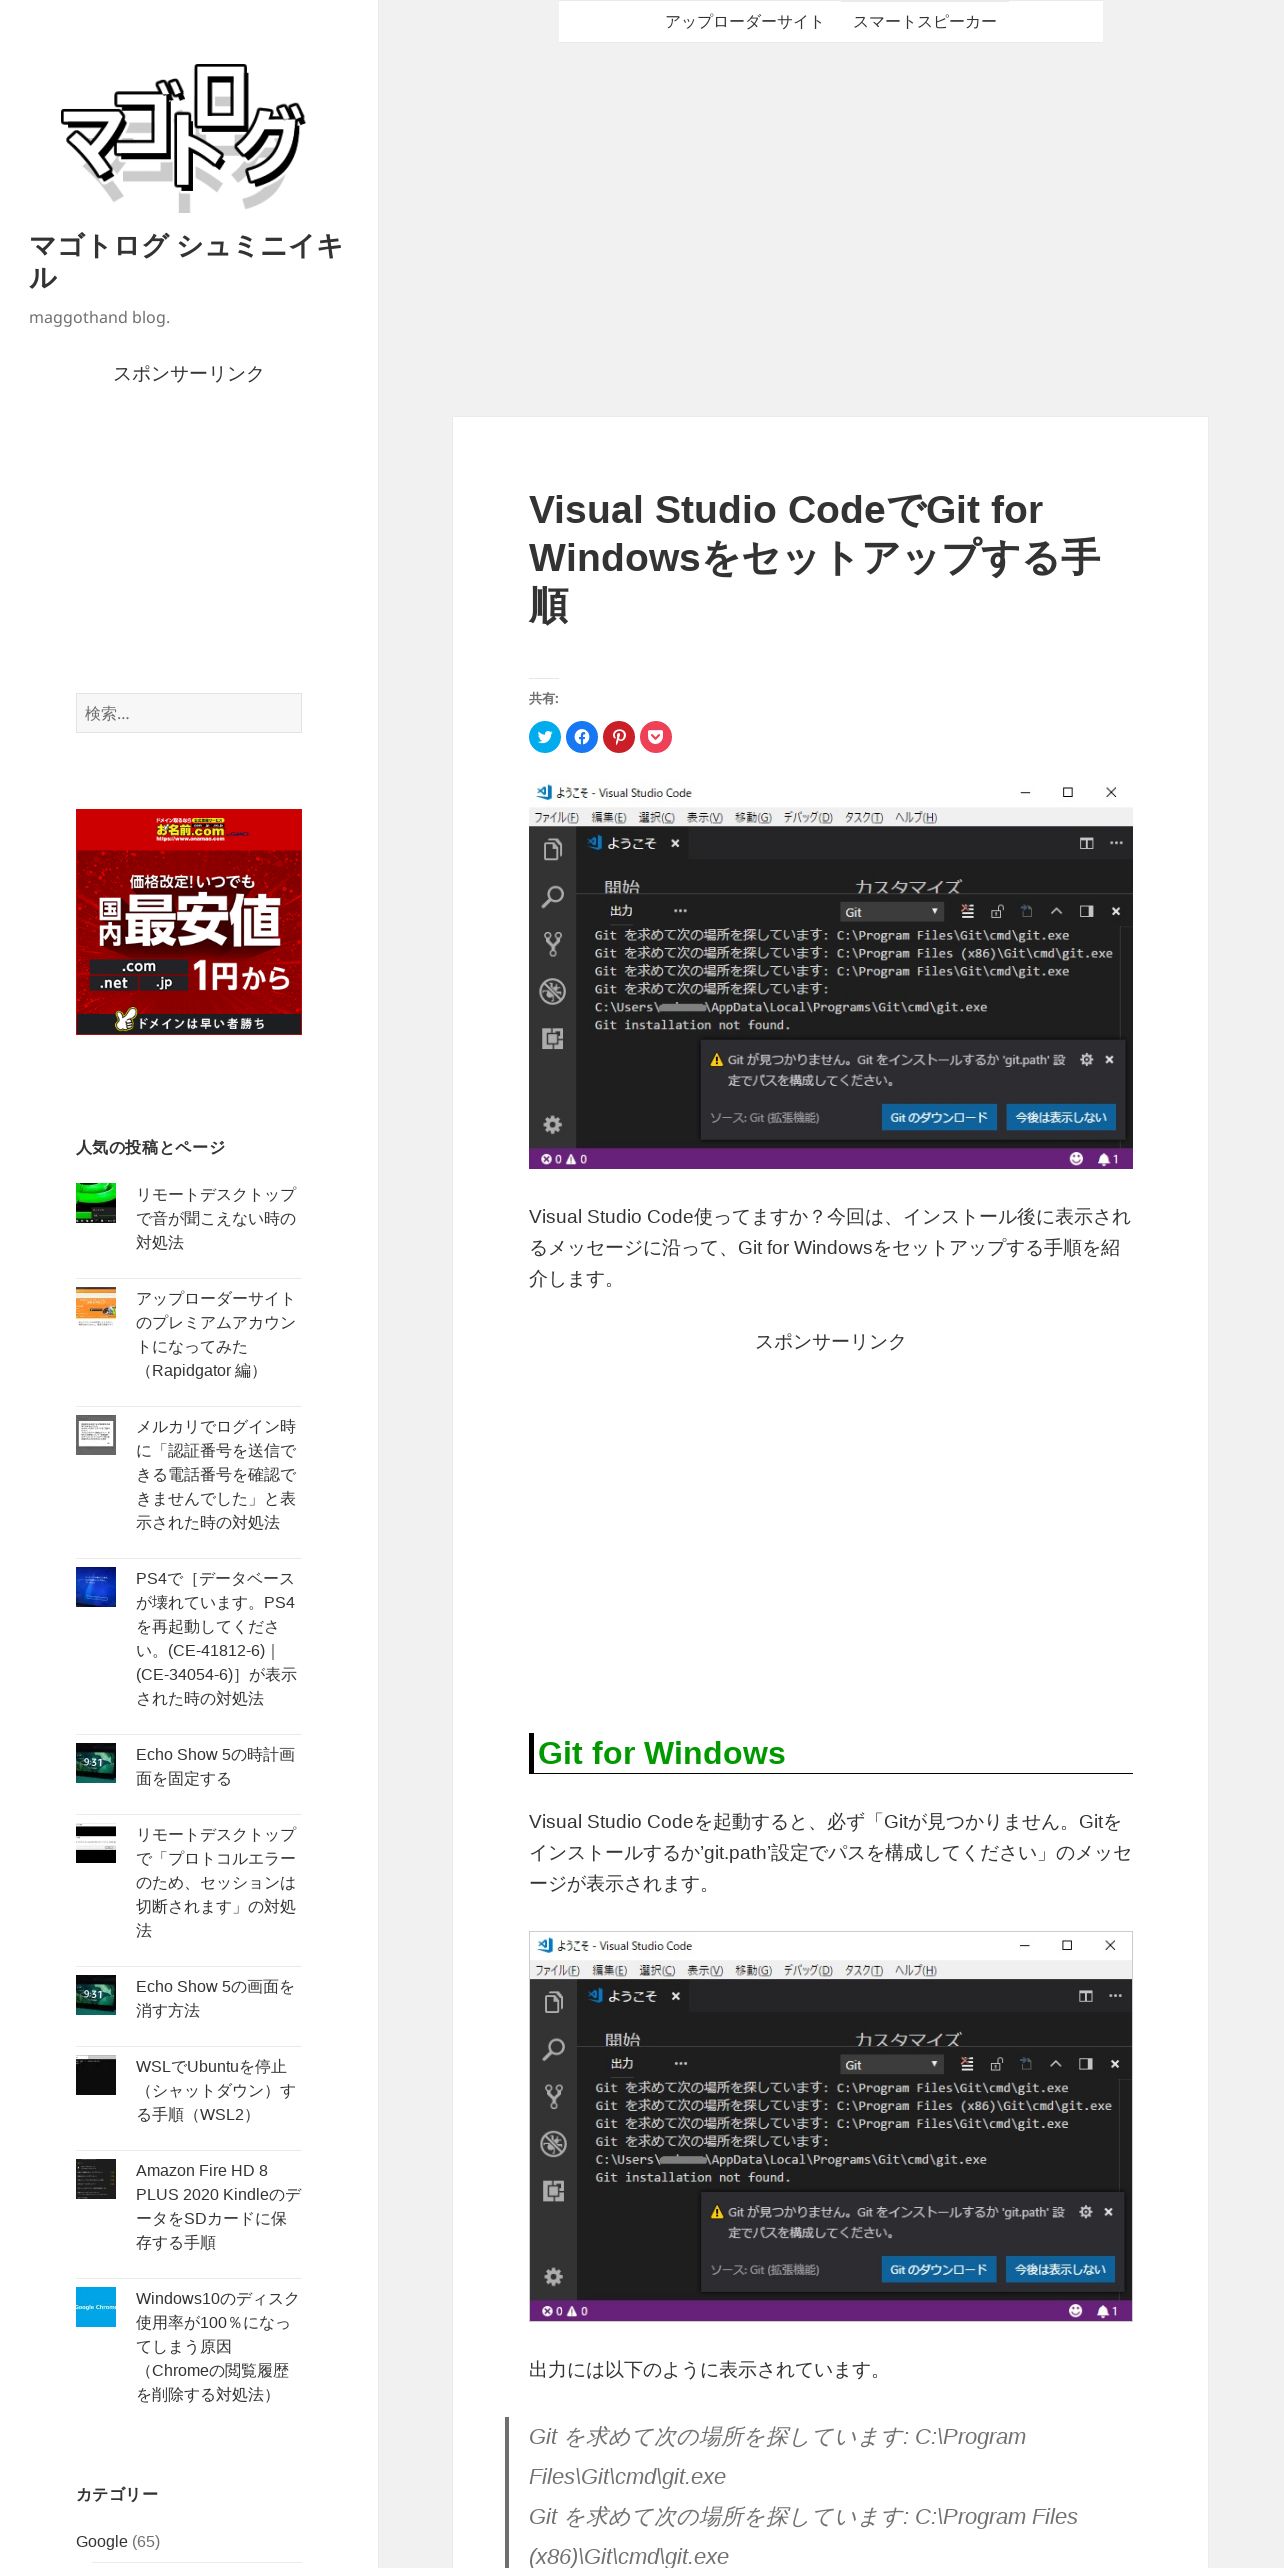
Task: Click thumbnail of Echo Show 5 clock post
Action: tap(96, 1763)
